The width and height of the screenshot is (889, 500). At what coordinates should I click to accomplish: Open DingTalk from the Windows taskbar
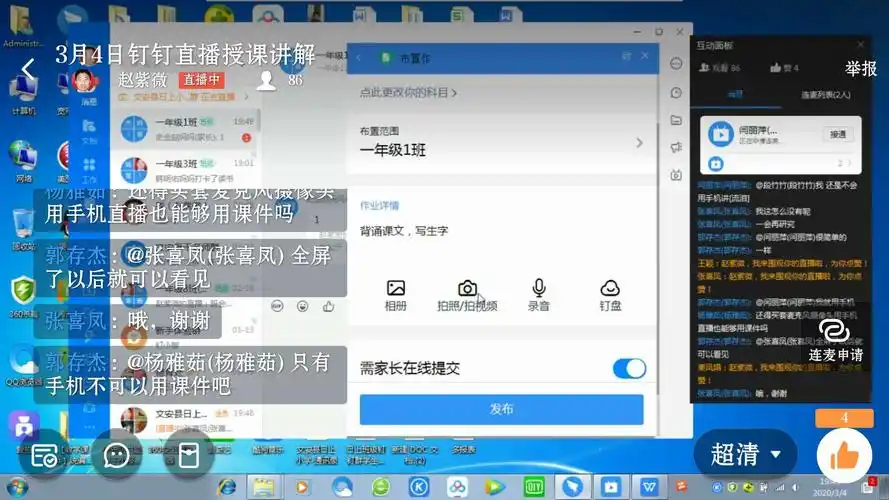point(573,486)
